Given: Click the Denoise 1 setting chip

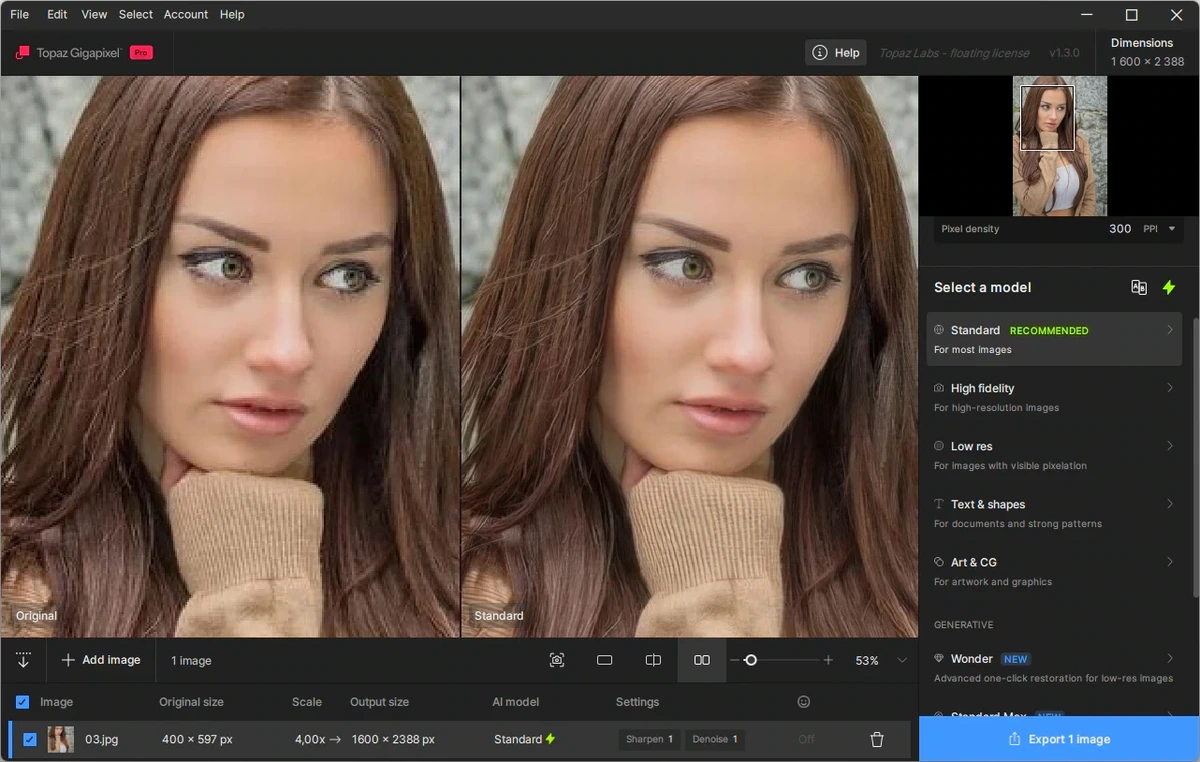Looking at the screenshot, I should click(x=714, y=739).
